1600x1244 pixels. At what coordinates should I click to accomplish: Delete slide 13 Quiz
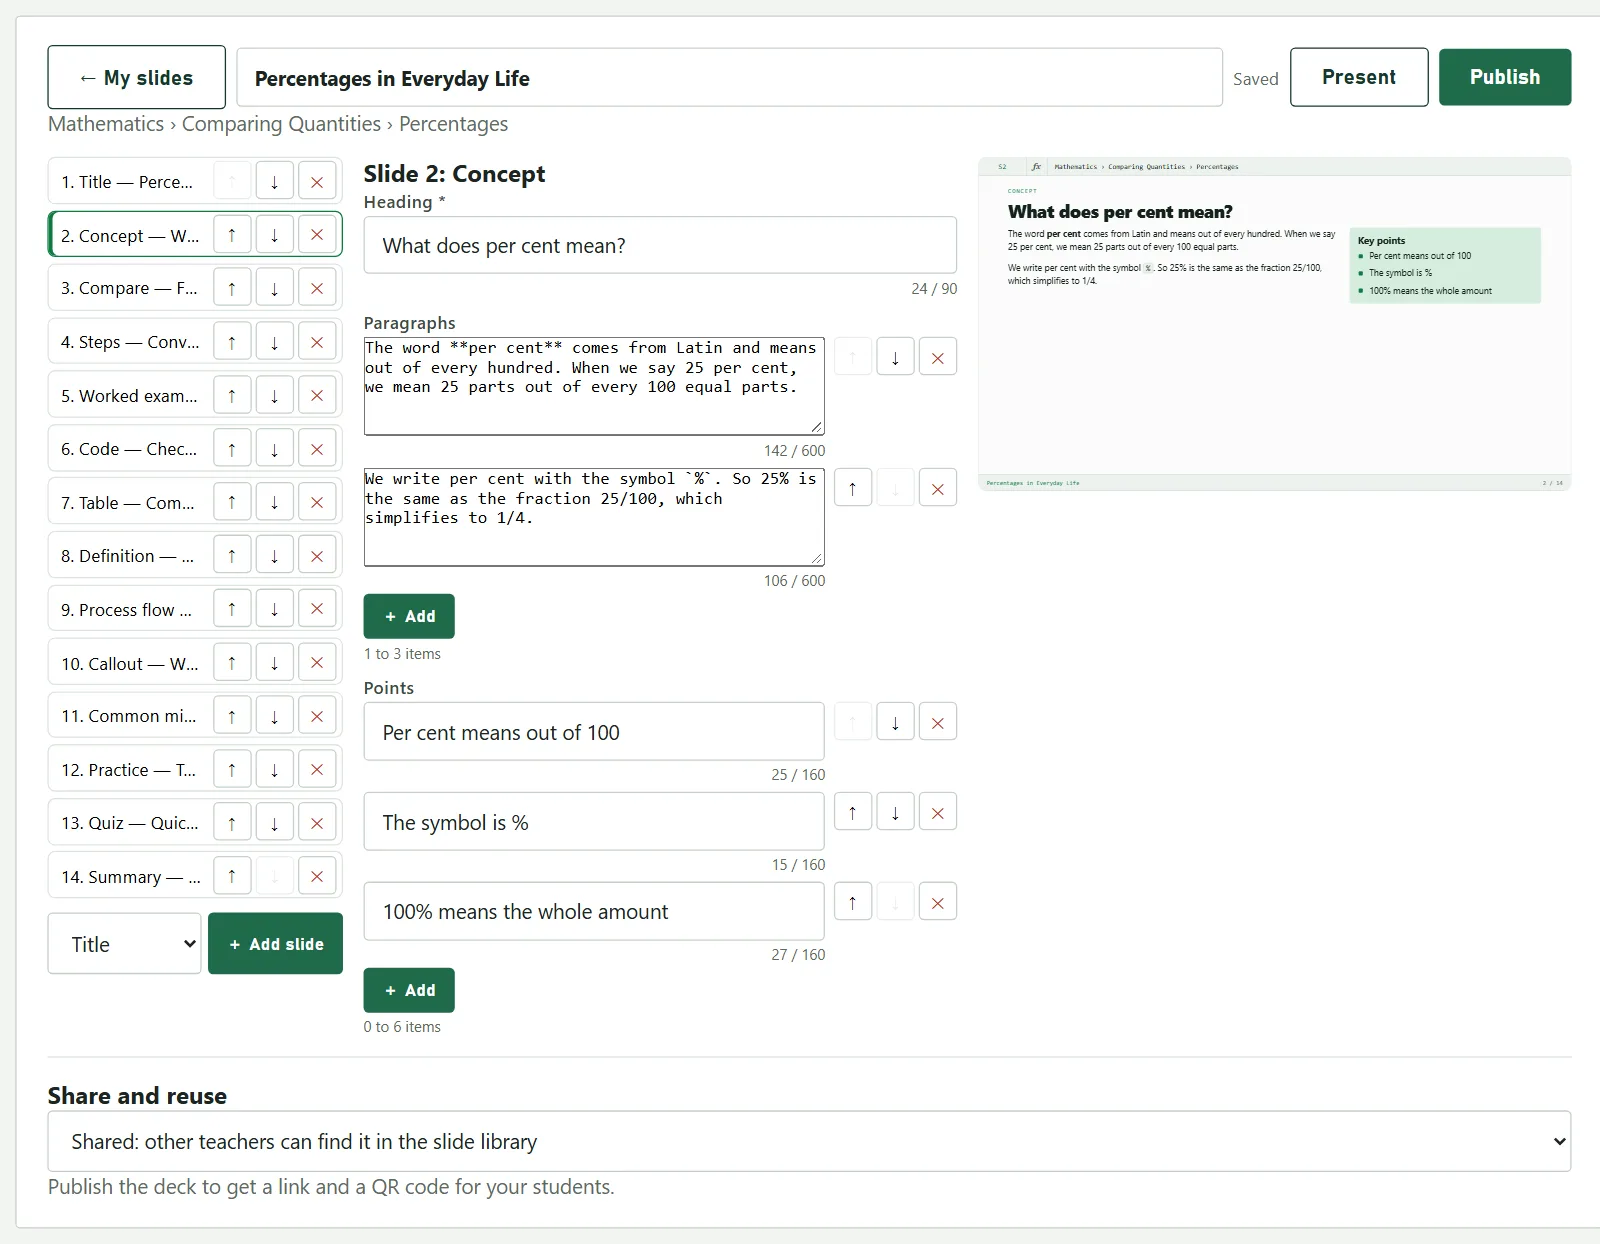pyautogui.click(x=317, y=823)
